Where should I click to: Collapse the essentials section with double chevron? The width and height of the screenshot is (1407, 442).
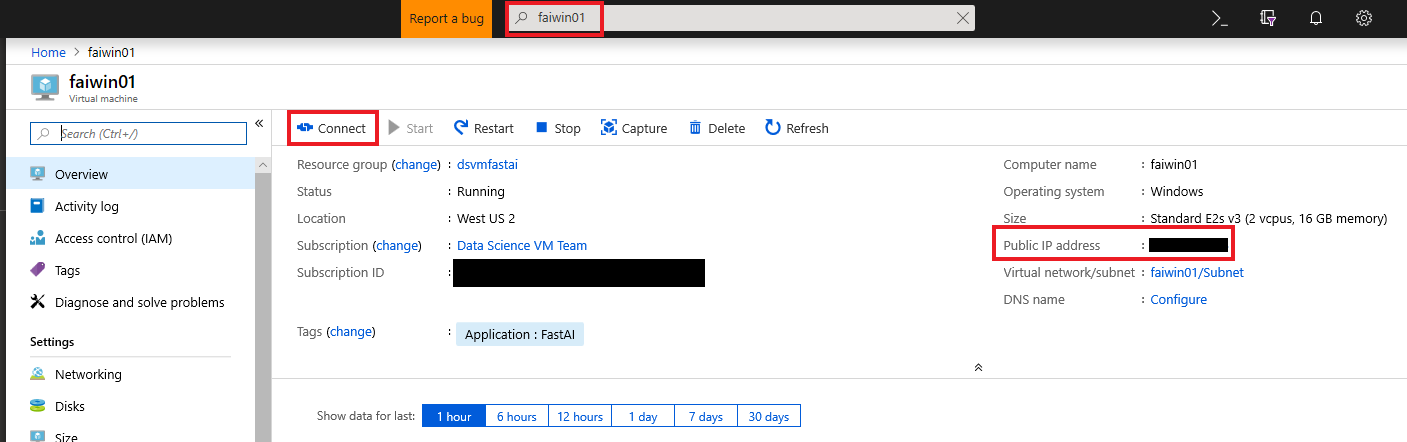click(x=978, y=368)
